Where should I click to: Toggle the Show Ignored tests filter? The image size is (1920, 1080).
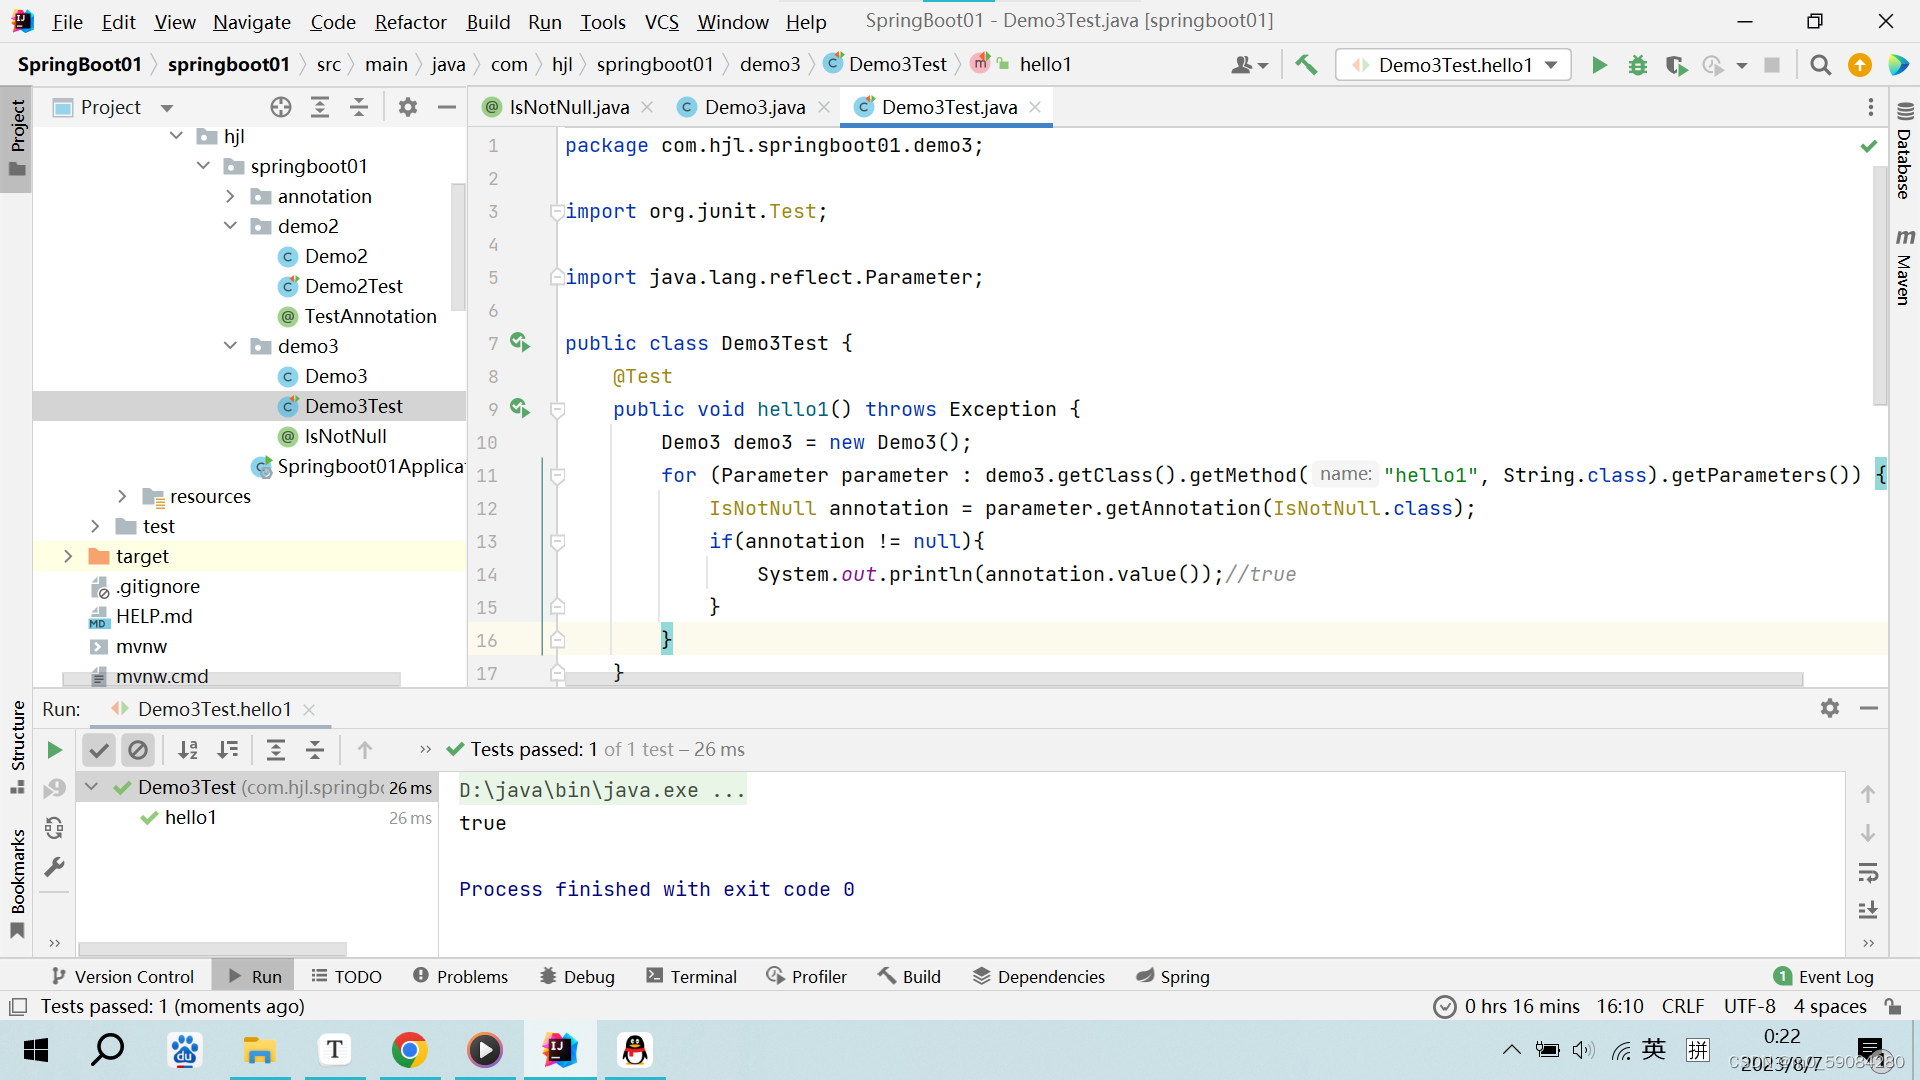(138, 750)
